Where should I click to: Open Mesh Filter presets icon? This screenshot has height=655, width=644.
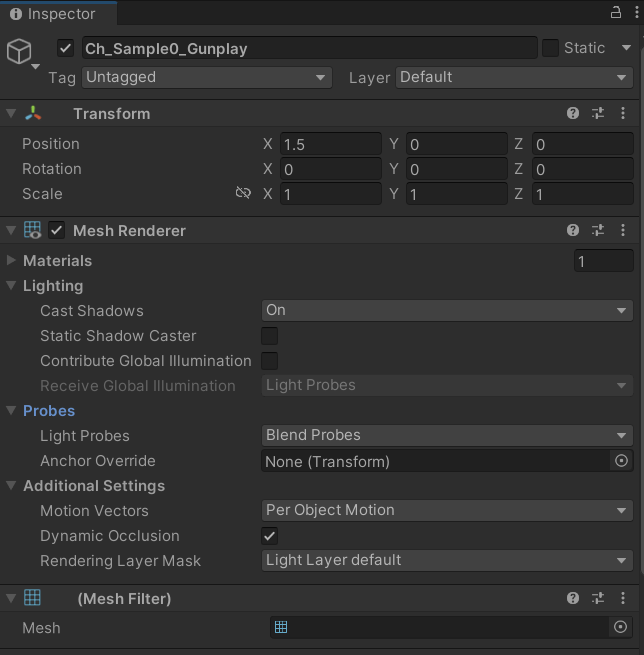pos(598,598)
